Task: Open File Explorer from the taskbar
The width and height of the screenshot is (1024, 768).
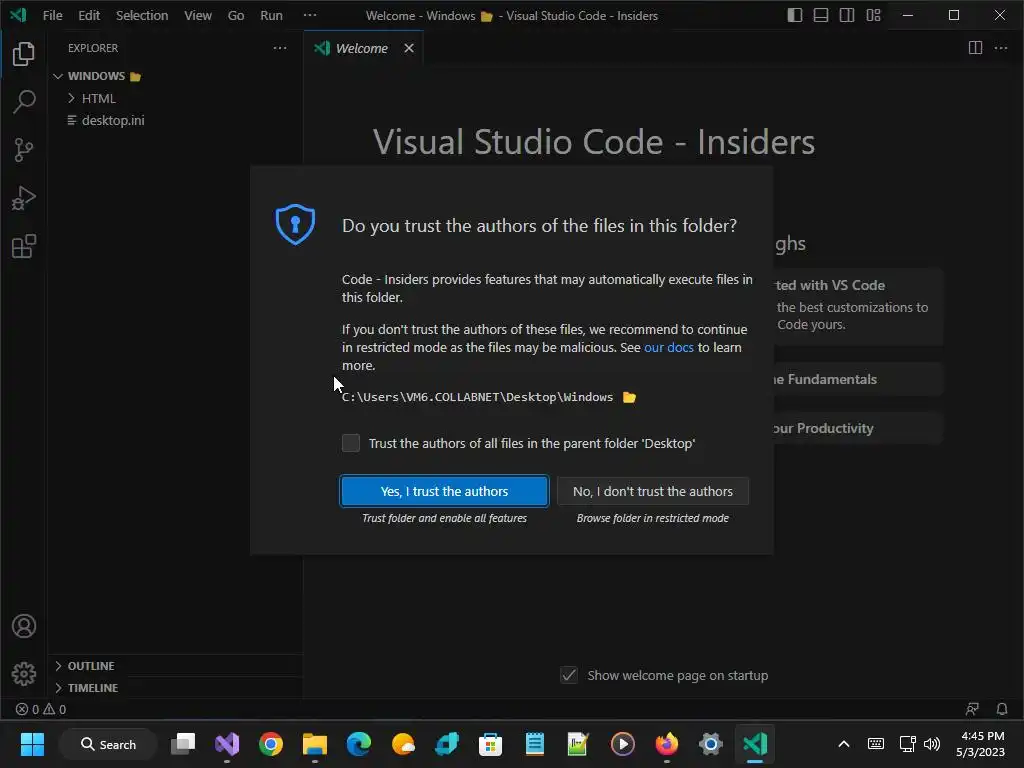Action: click(315, 744)
